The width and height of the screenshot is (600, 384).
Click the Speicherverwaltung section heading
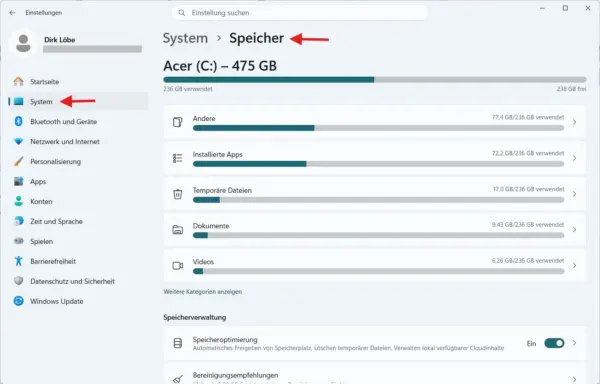coord(195,317)
